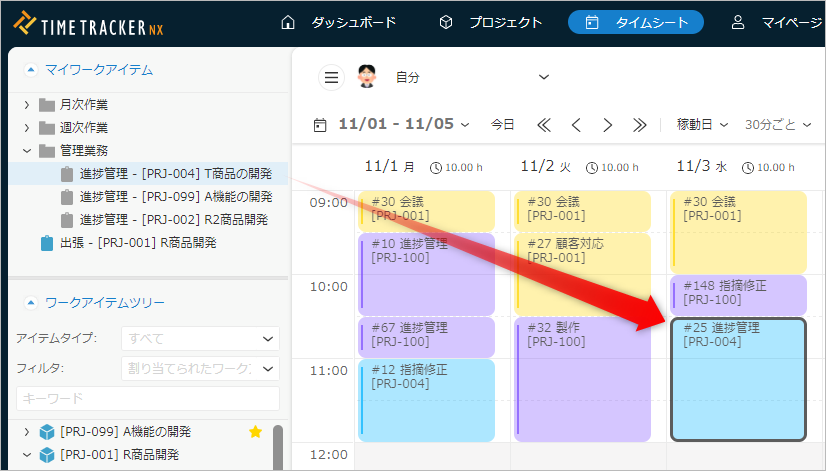Open the ダッシュボード menu
Viewport: 826px width, 471px height.
click(x=339, y=22)
